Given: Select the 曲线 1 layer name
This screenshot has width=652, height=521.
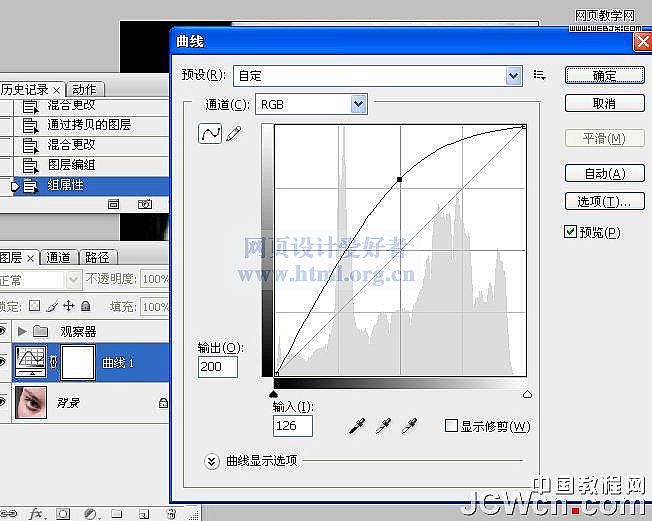Looking at the screenshot, I should [x=118, y=363].
